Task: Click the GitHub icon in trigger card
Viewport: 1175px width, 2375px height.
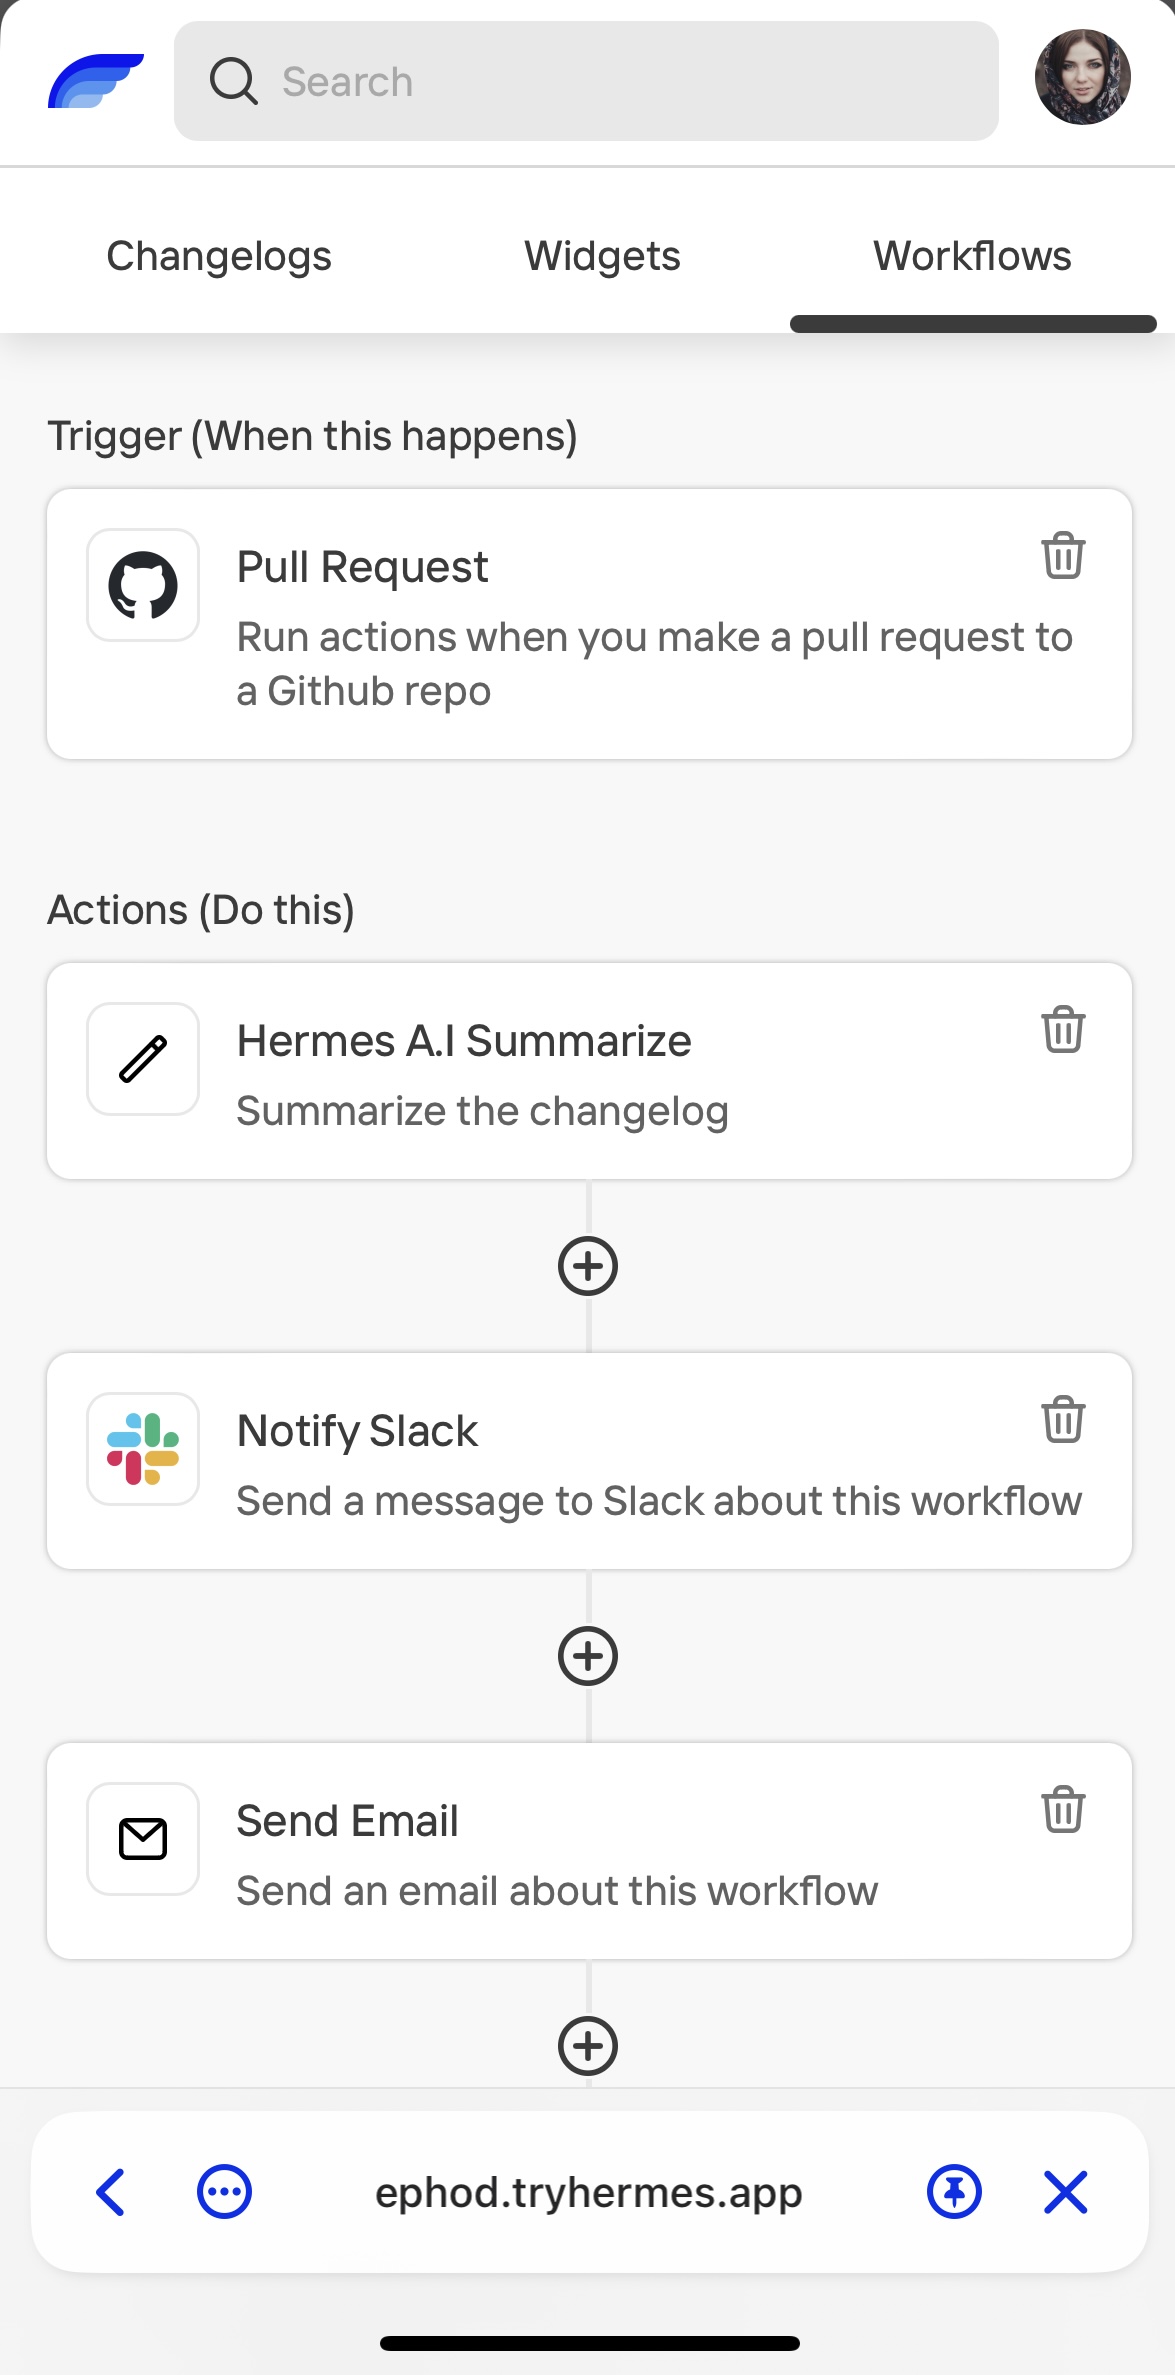Action: point(143,585)
